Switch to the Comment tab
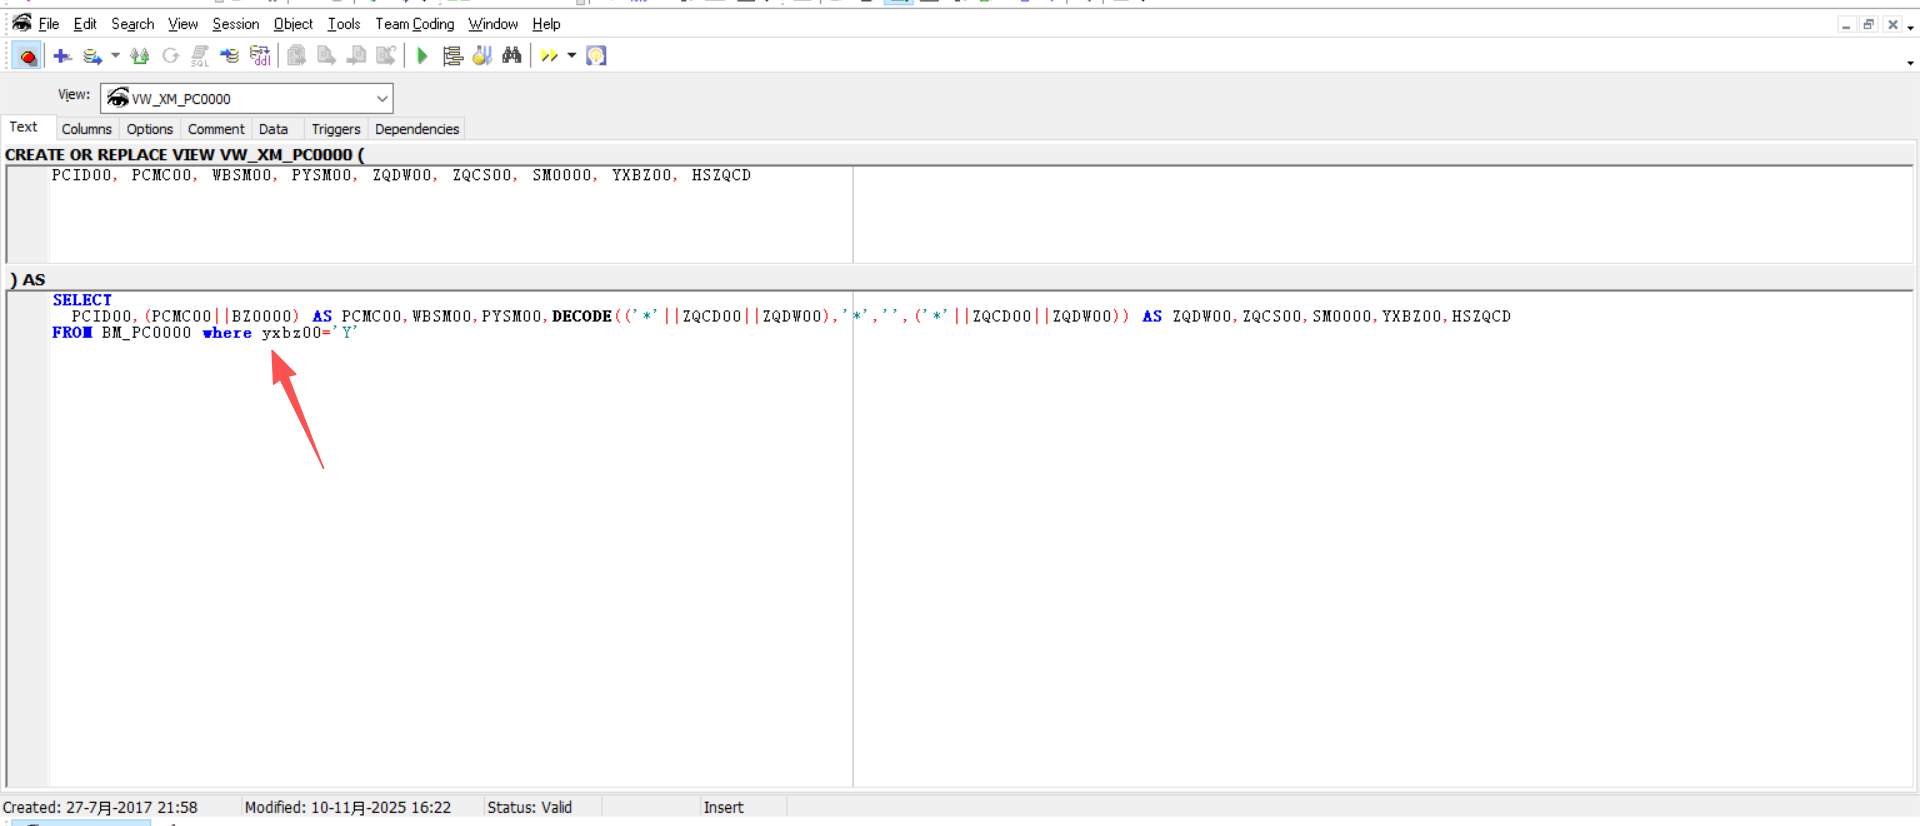The width and height of the screenshot is (1920, 826). point(216,129)
